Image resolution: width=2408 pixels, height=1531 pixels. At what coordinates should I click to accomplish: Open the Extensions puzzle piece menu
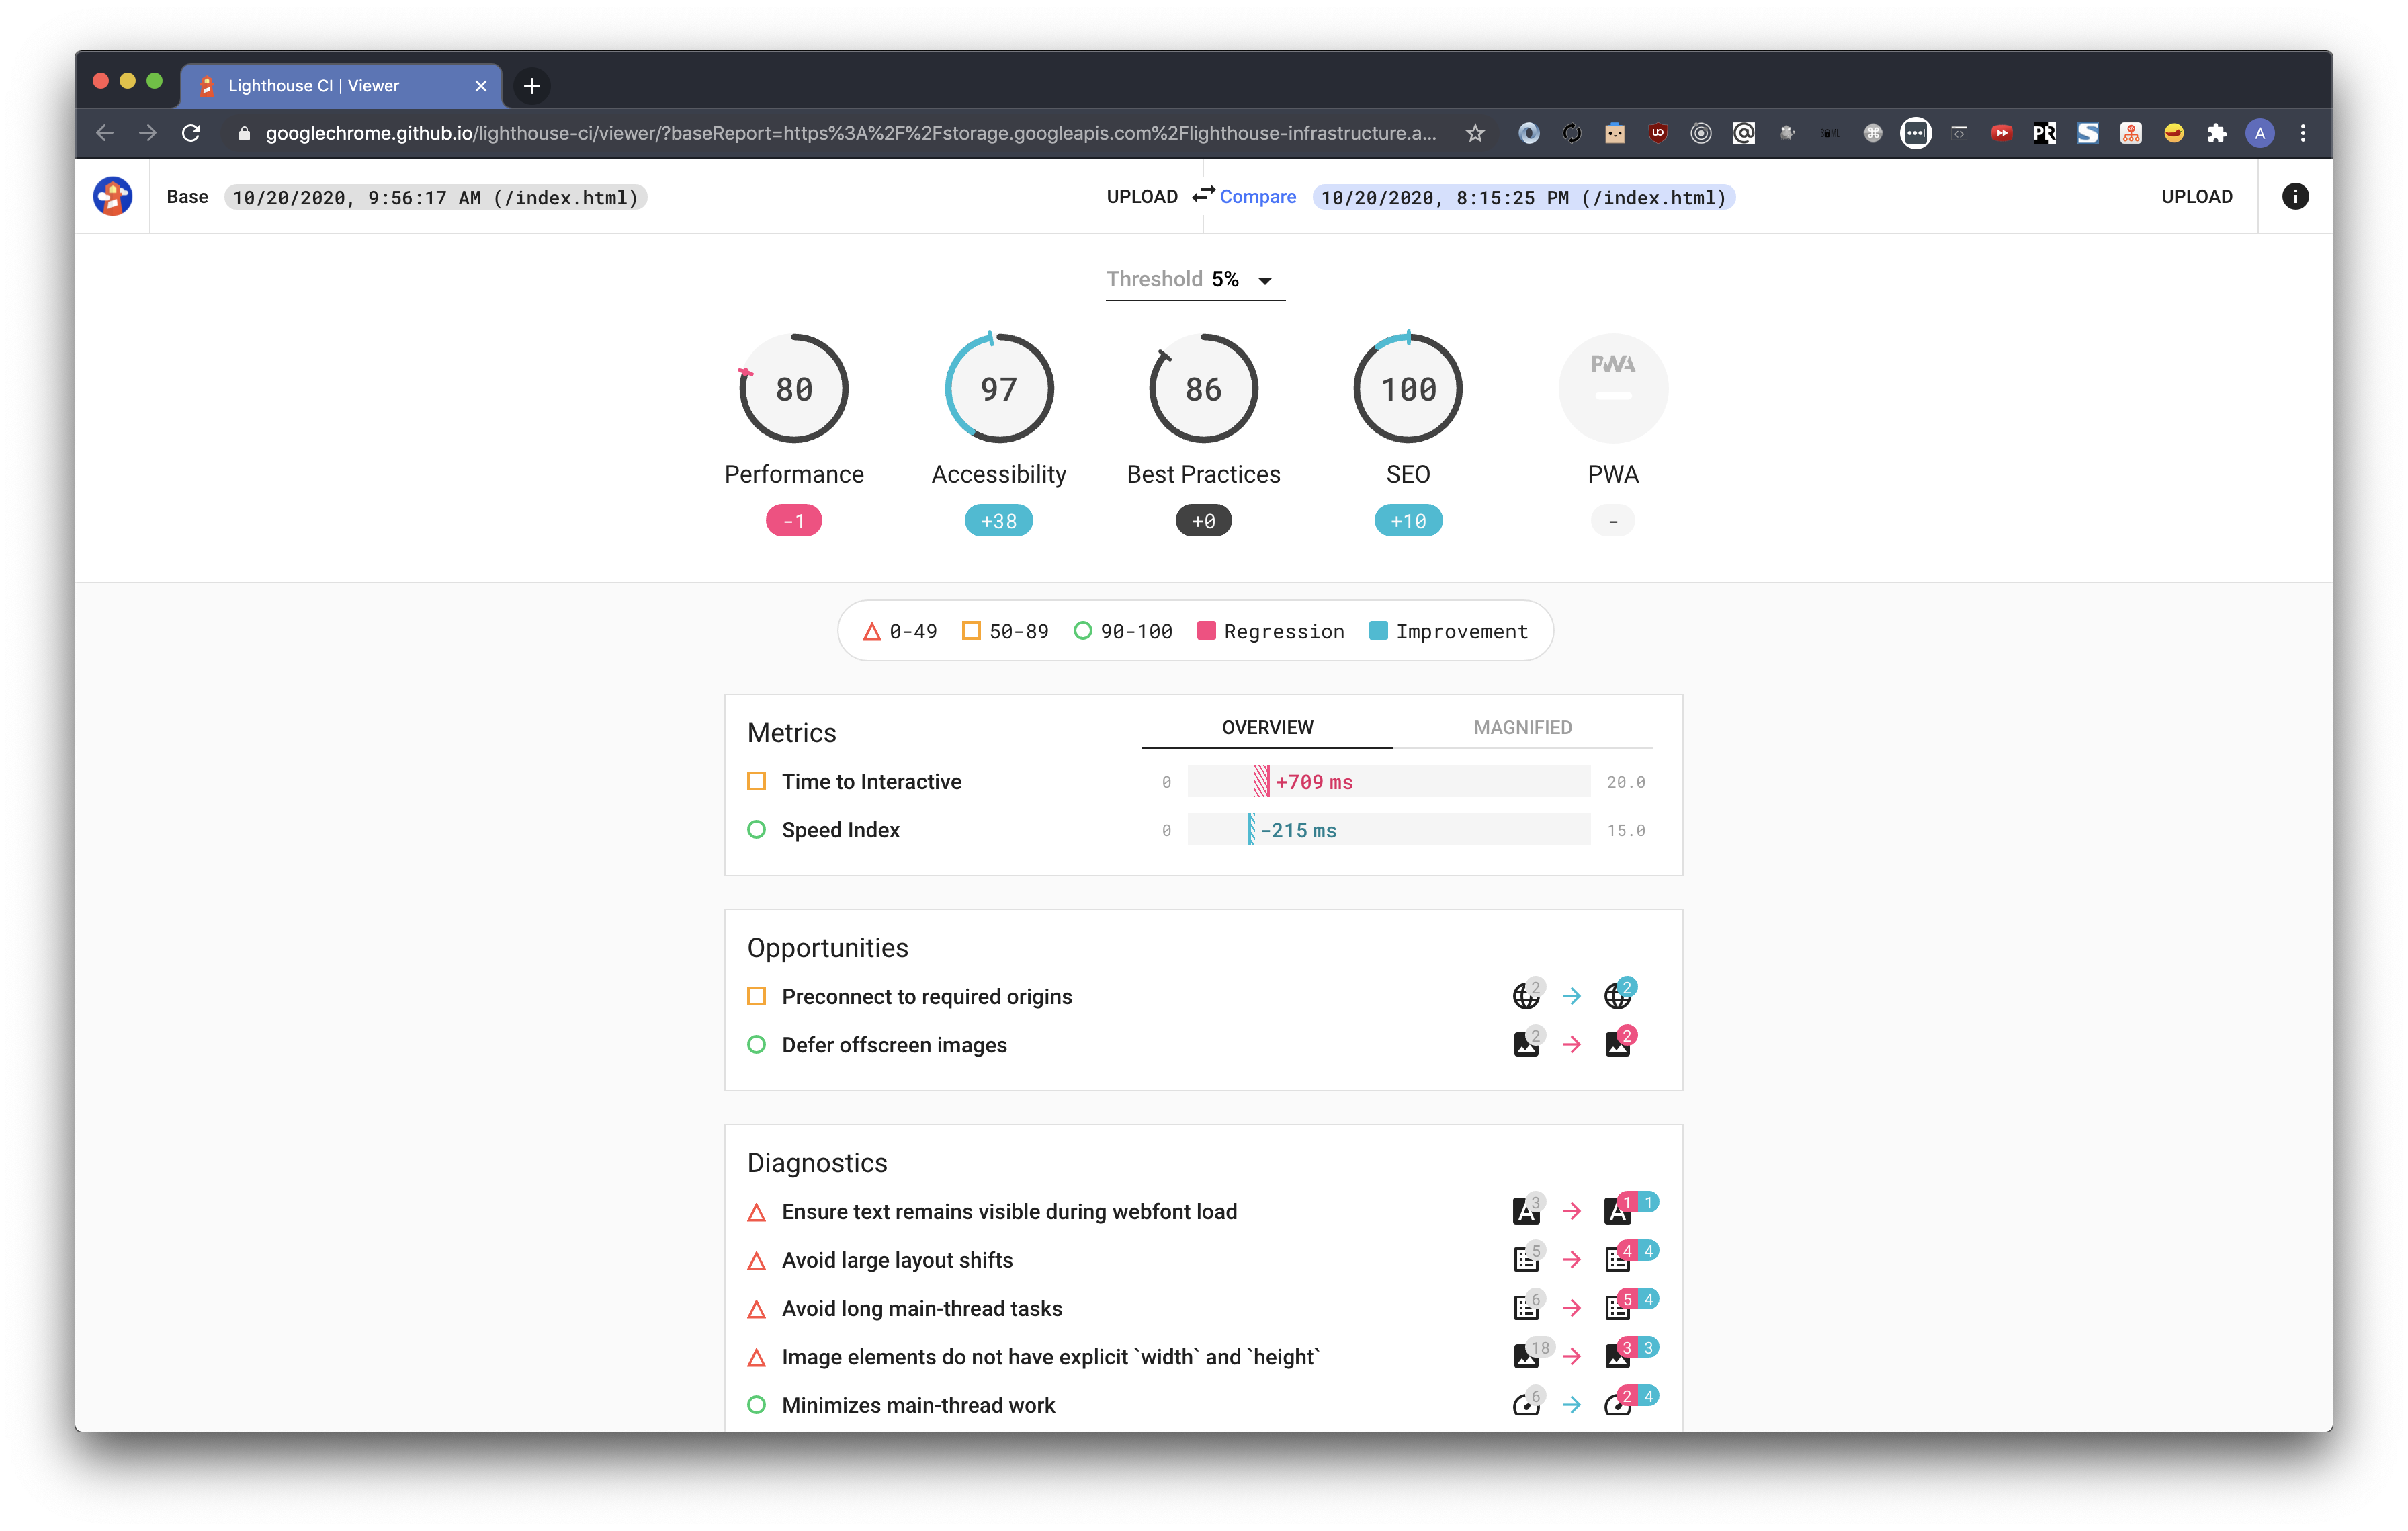pyautogui.click(x=2216, y=133)
